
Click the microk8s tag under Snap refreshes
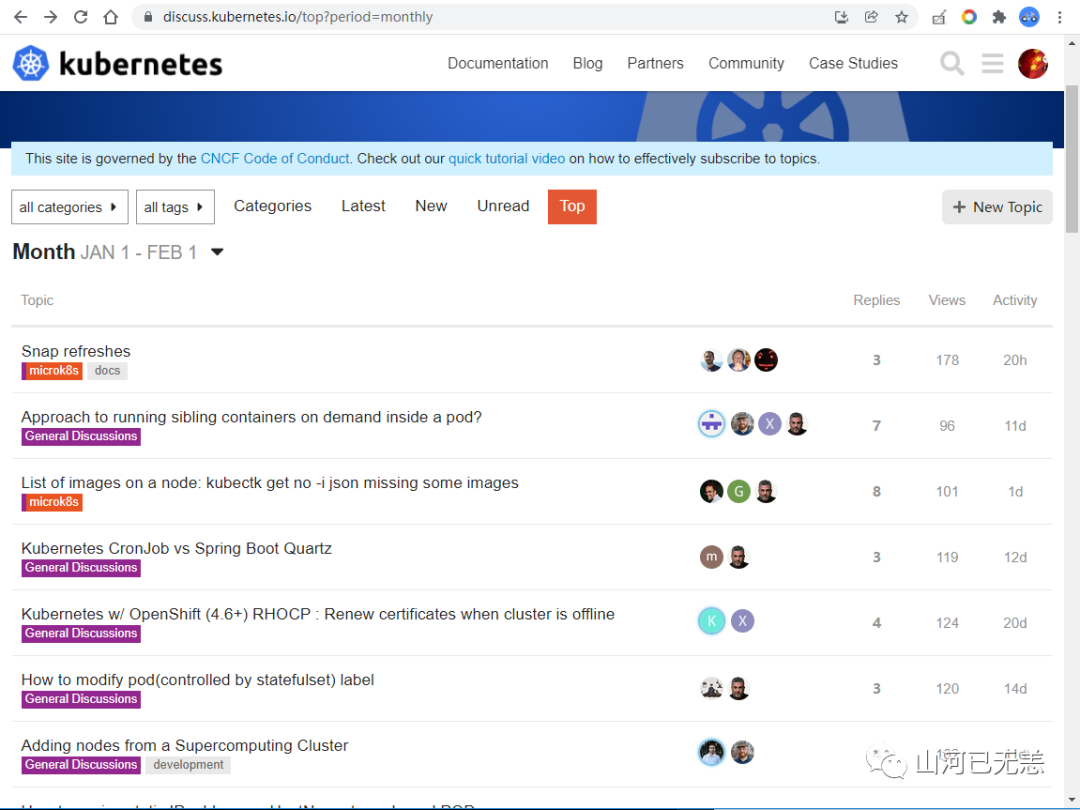[52, 371]
